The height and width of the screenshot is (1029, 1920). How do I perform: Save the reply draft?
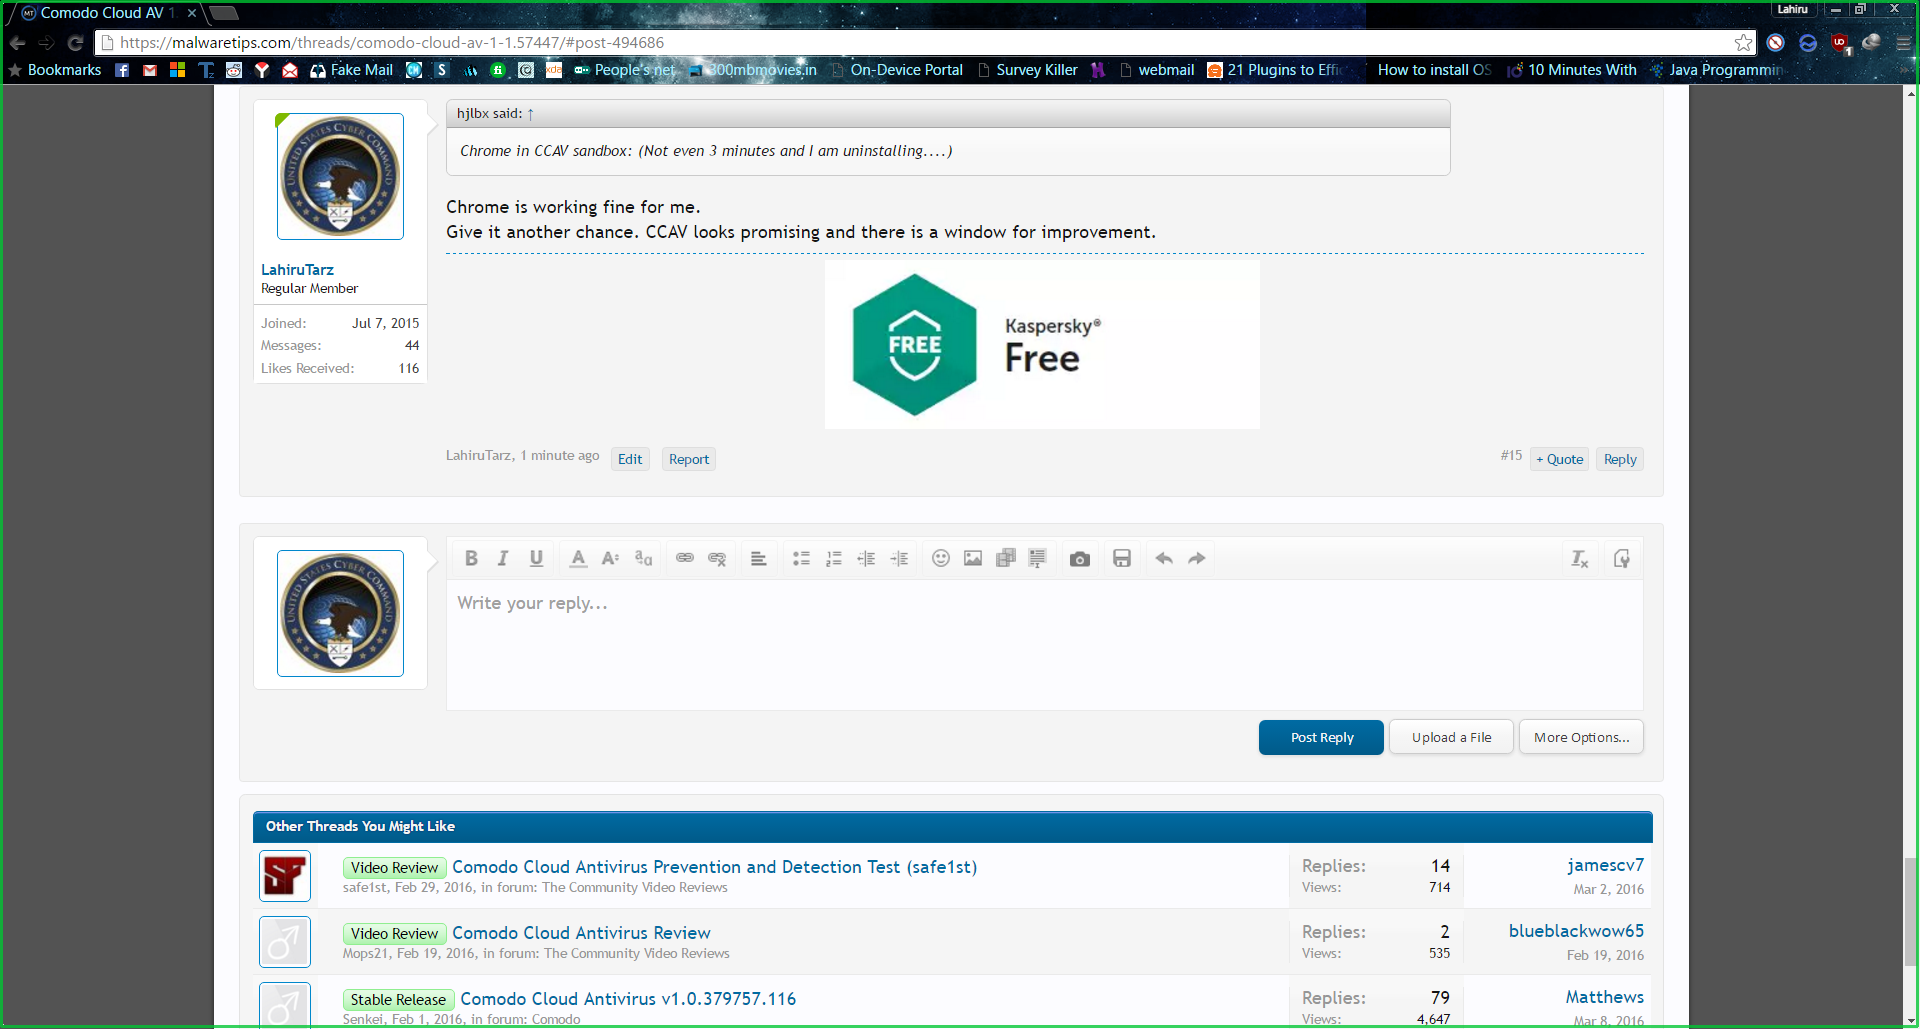[x=1122, y=558]
